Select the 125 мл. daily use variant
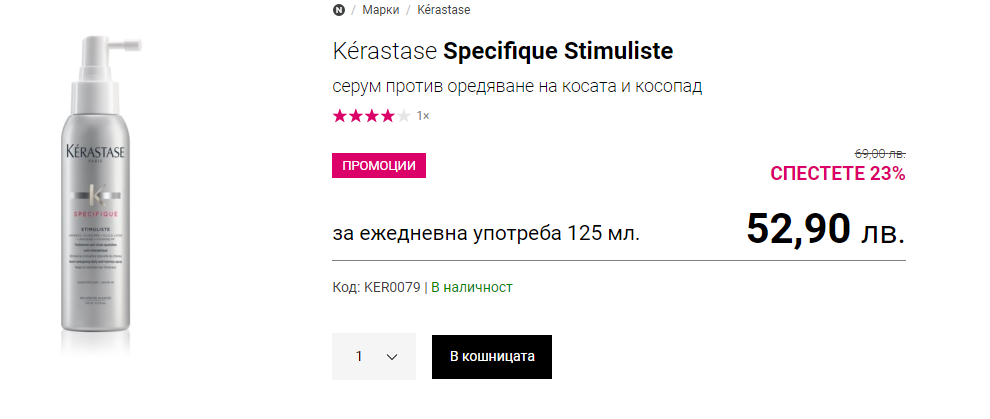Screen dimensions: 990x419 [x=486, y=233]
